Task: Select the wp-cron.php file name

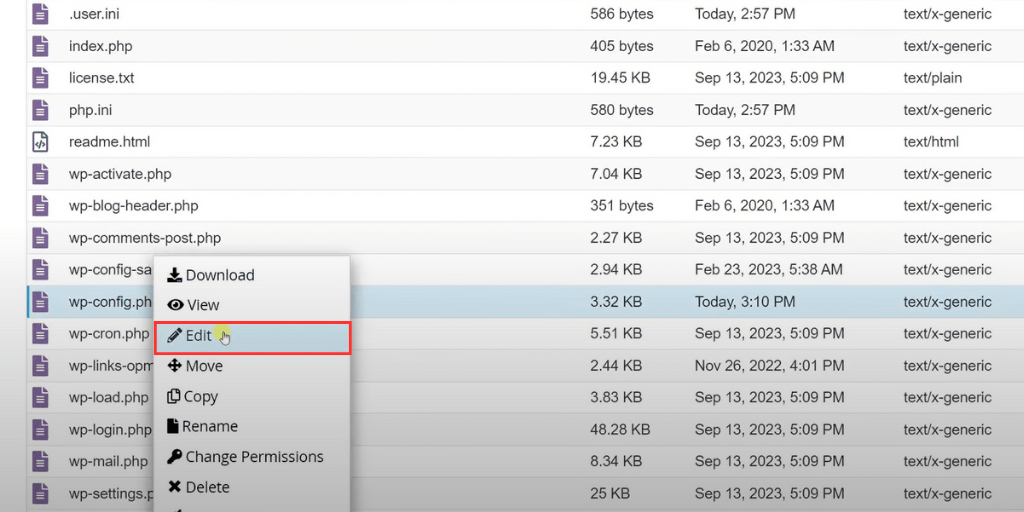Action: [109, 334]
